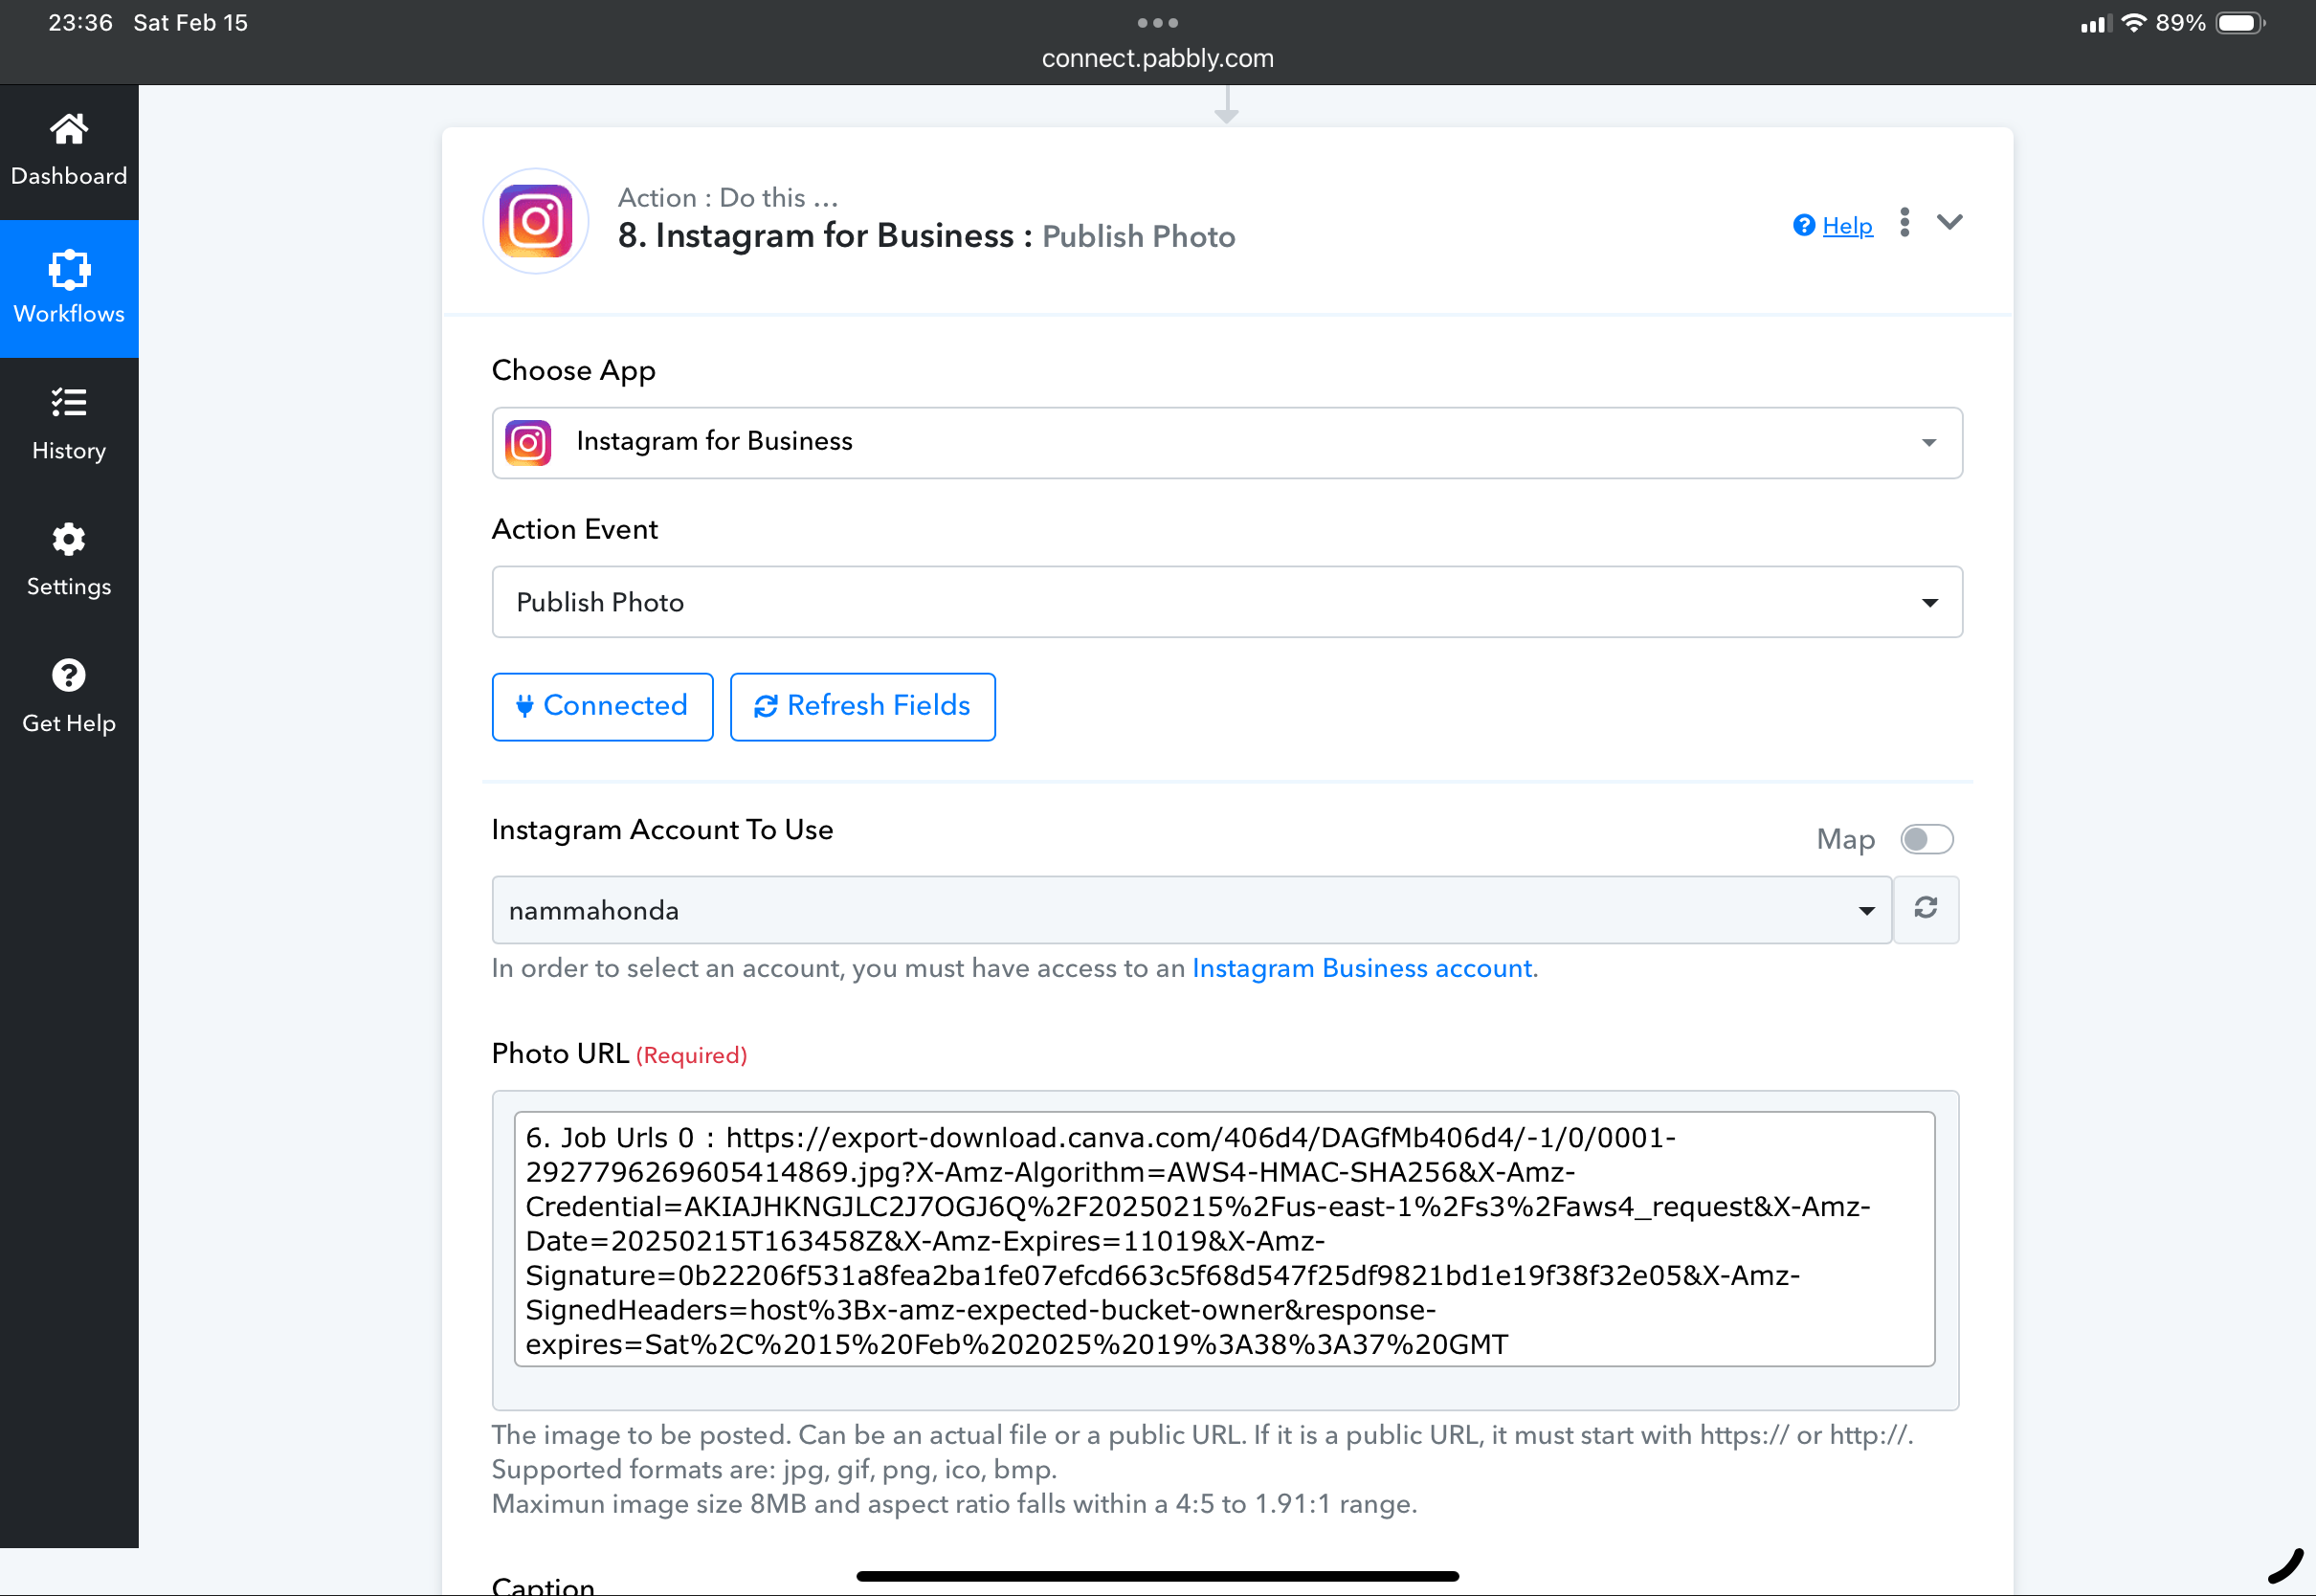Refresh the Instagram account list icon

click(x=1926, y=908)
